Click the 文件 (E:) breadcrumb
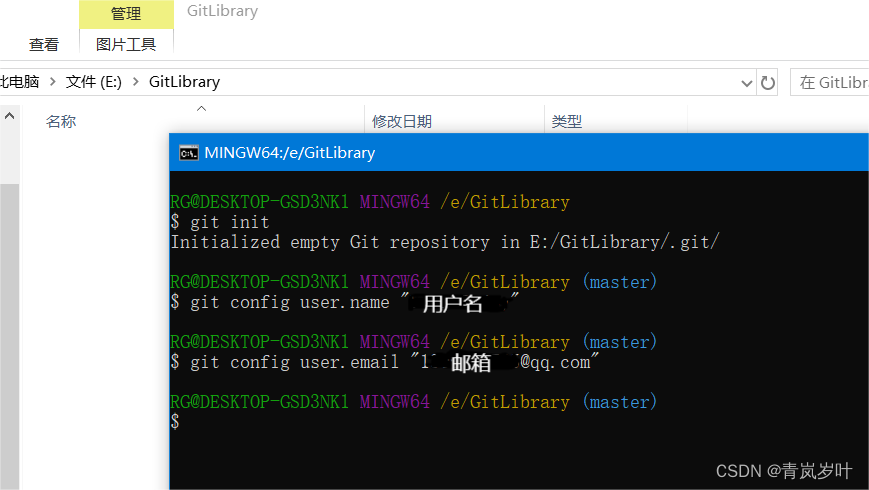The image size is (869, 490). tap(94, 82)
